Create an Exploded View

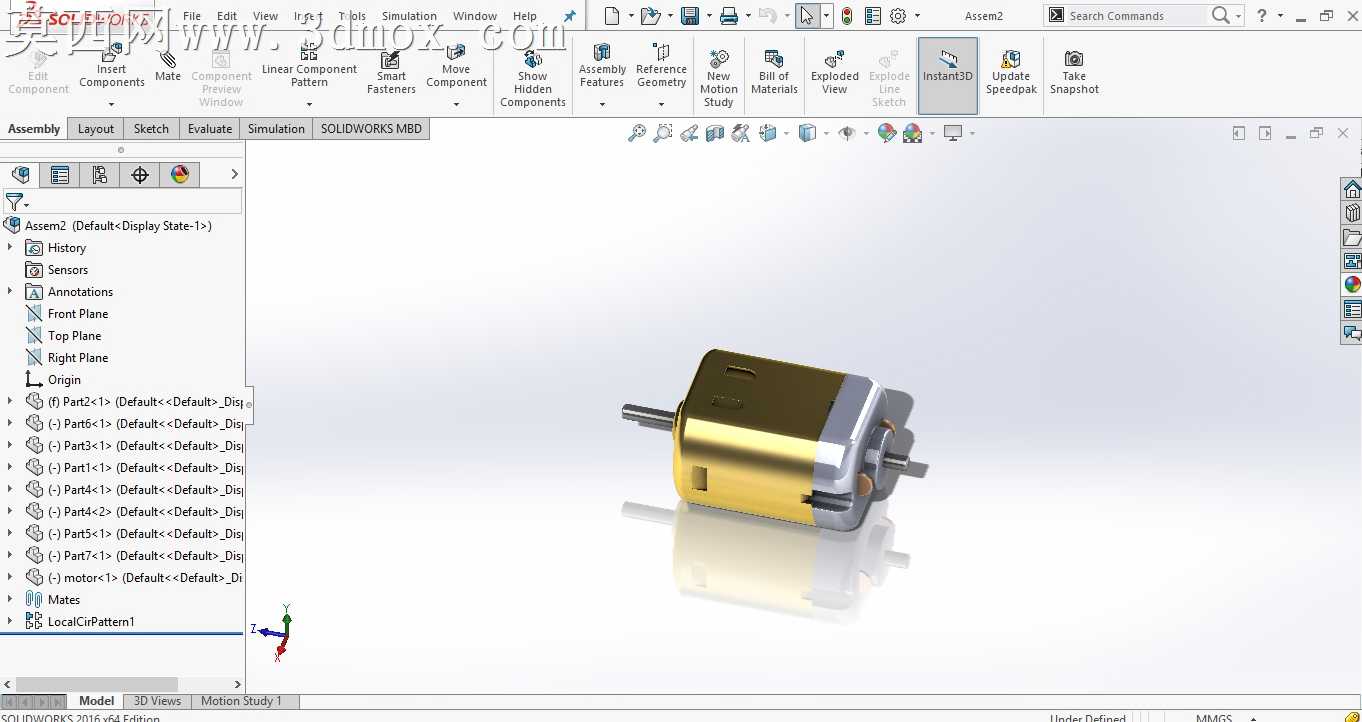pyautogui.click(x=835, y=71)
